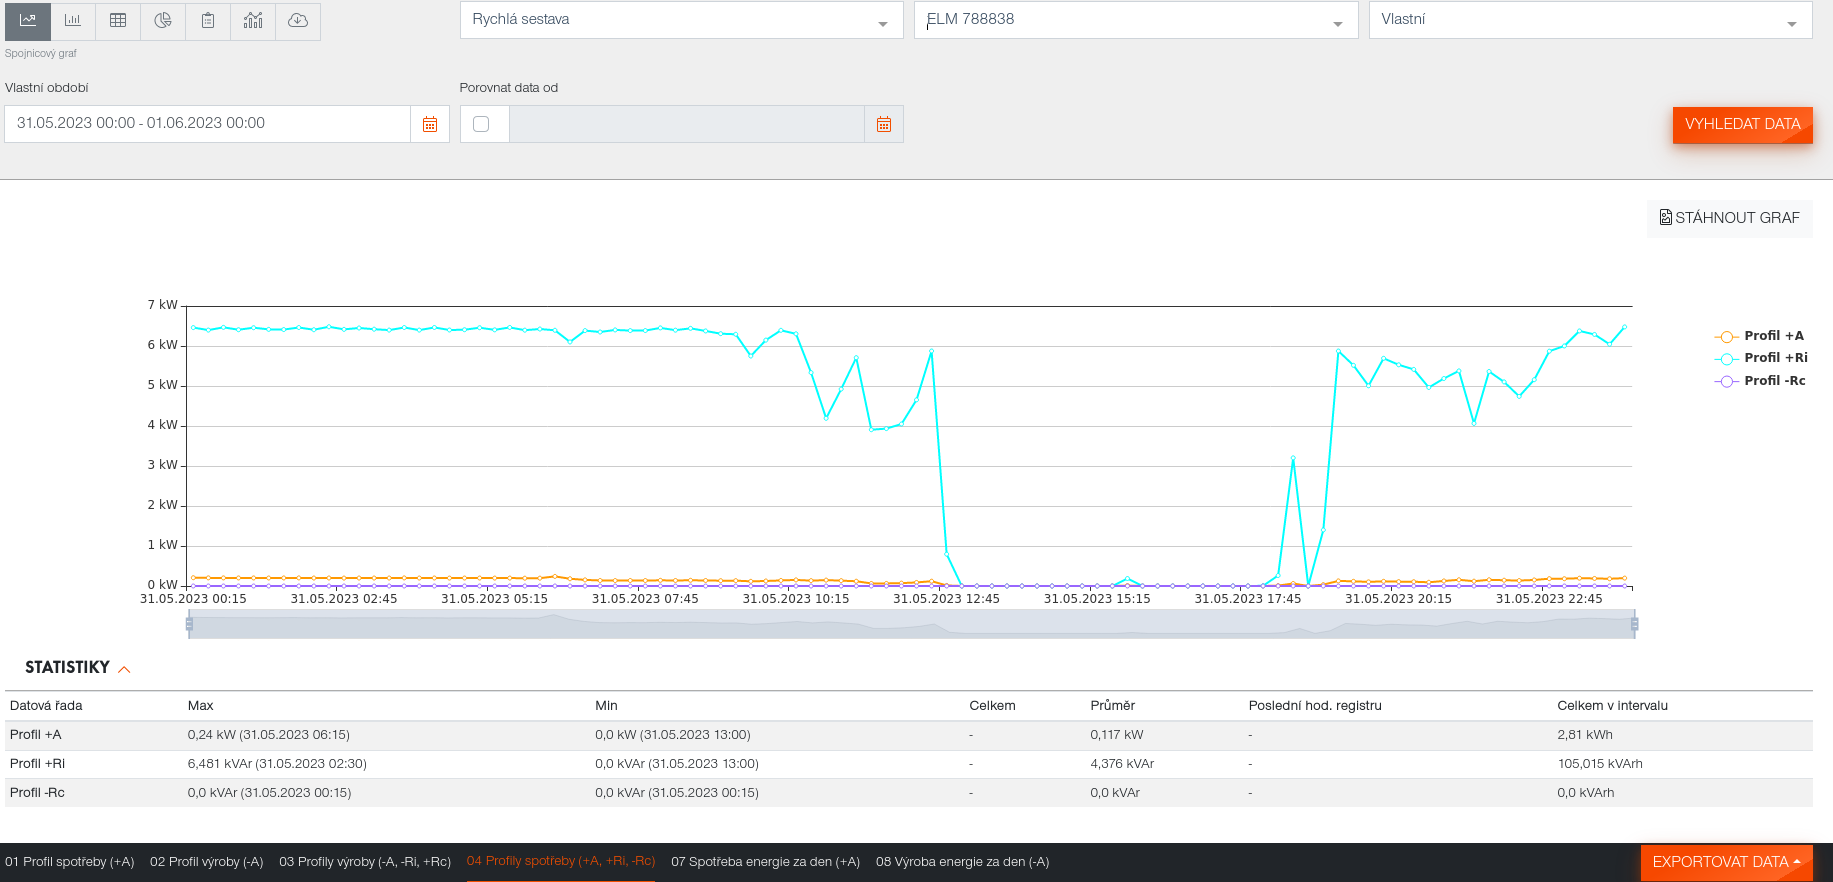This screenshot has height=882, width=1833.
Task: Click the 0,117 kW average cell
Action: point(1117,735)
